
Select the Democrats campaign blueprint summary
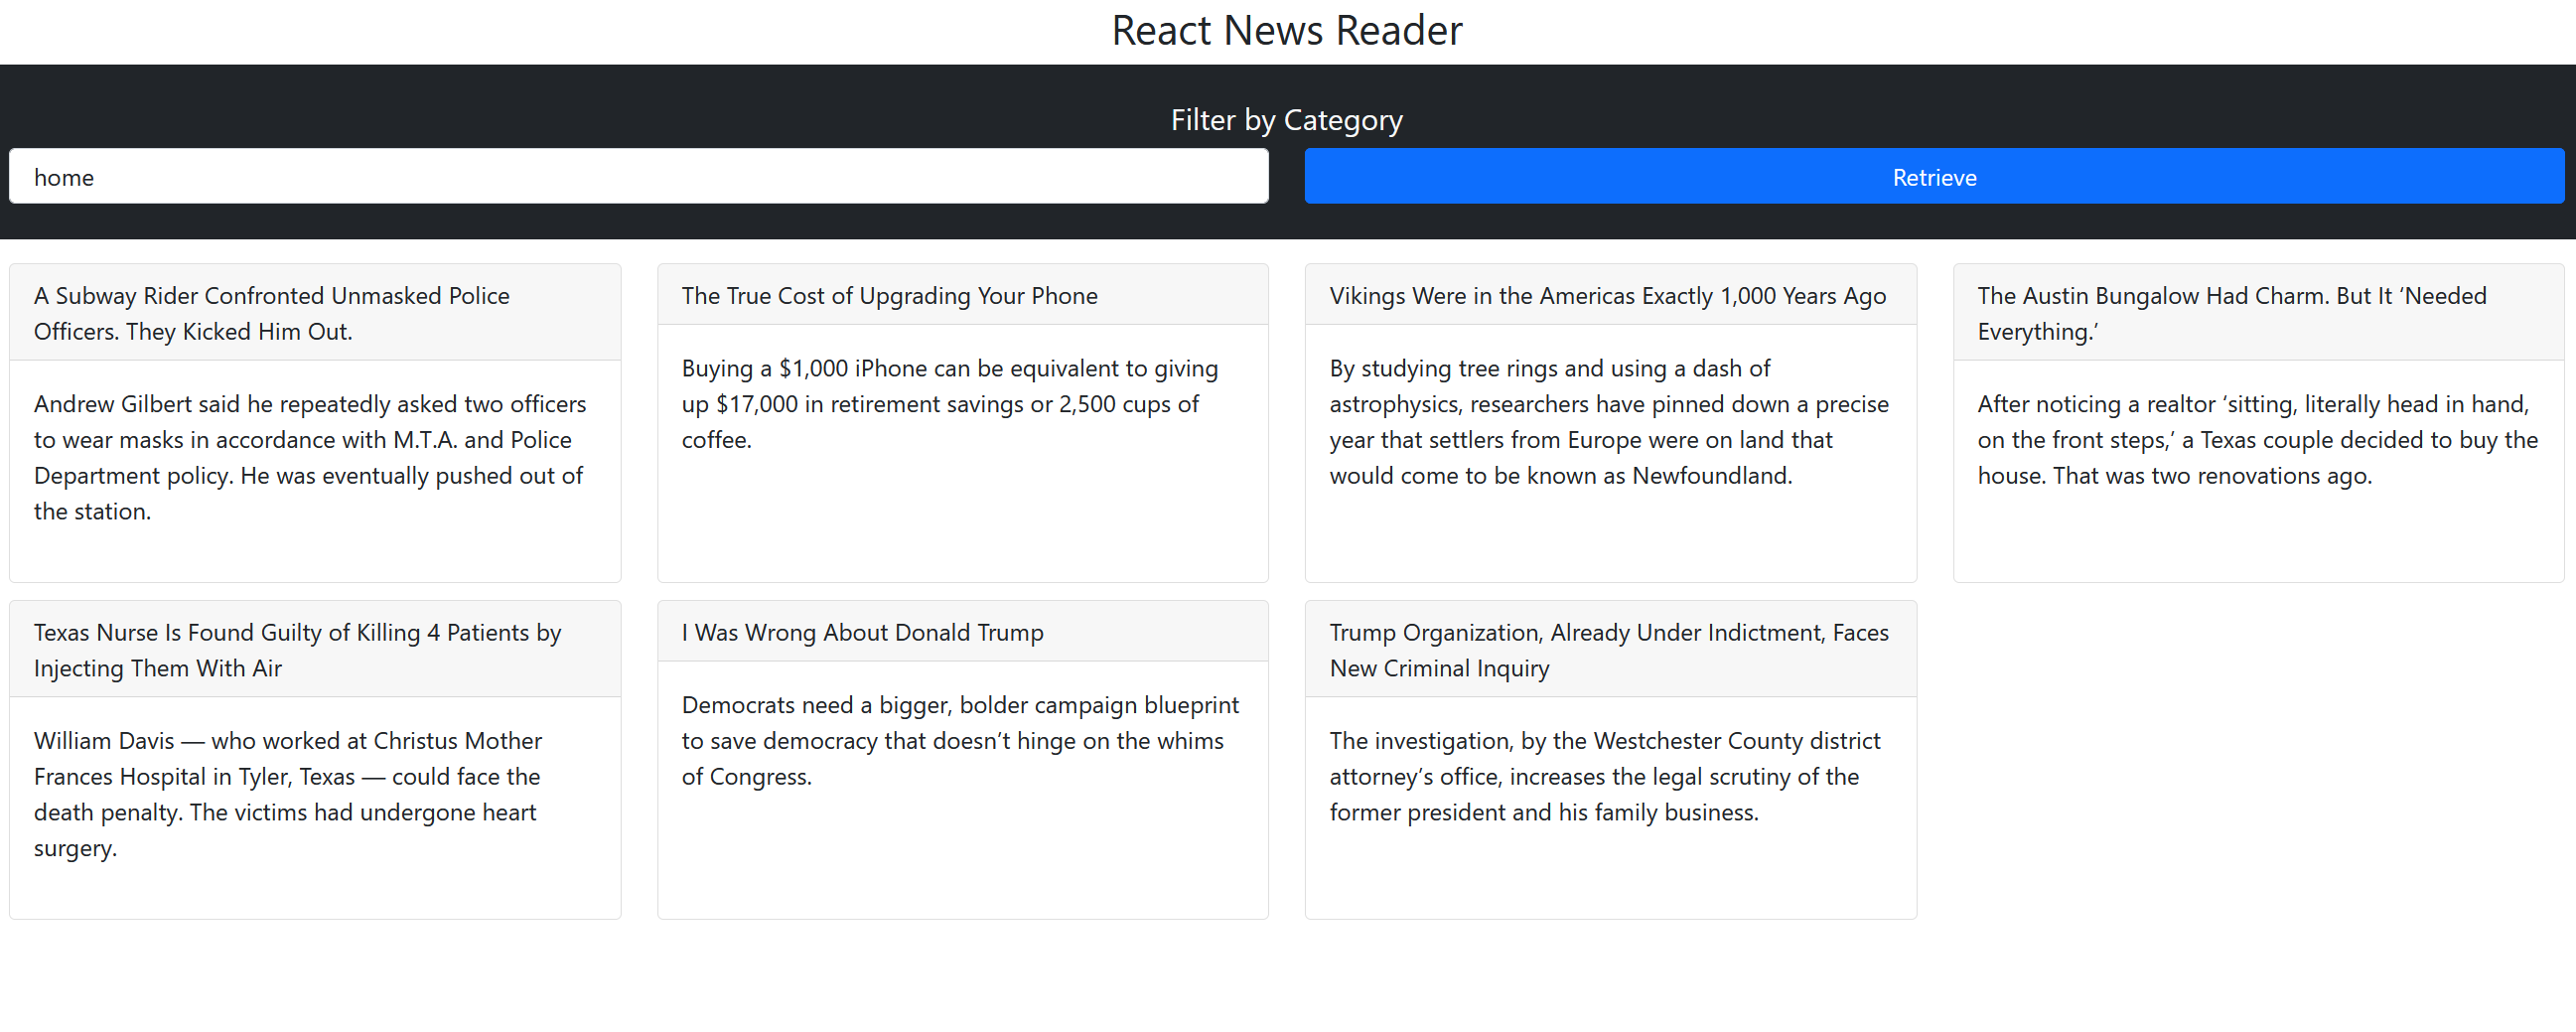pyautogui.click(x=959, y=741)
